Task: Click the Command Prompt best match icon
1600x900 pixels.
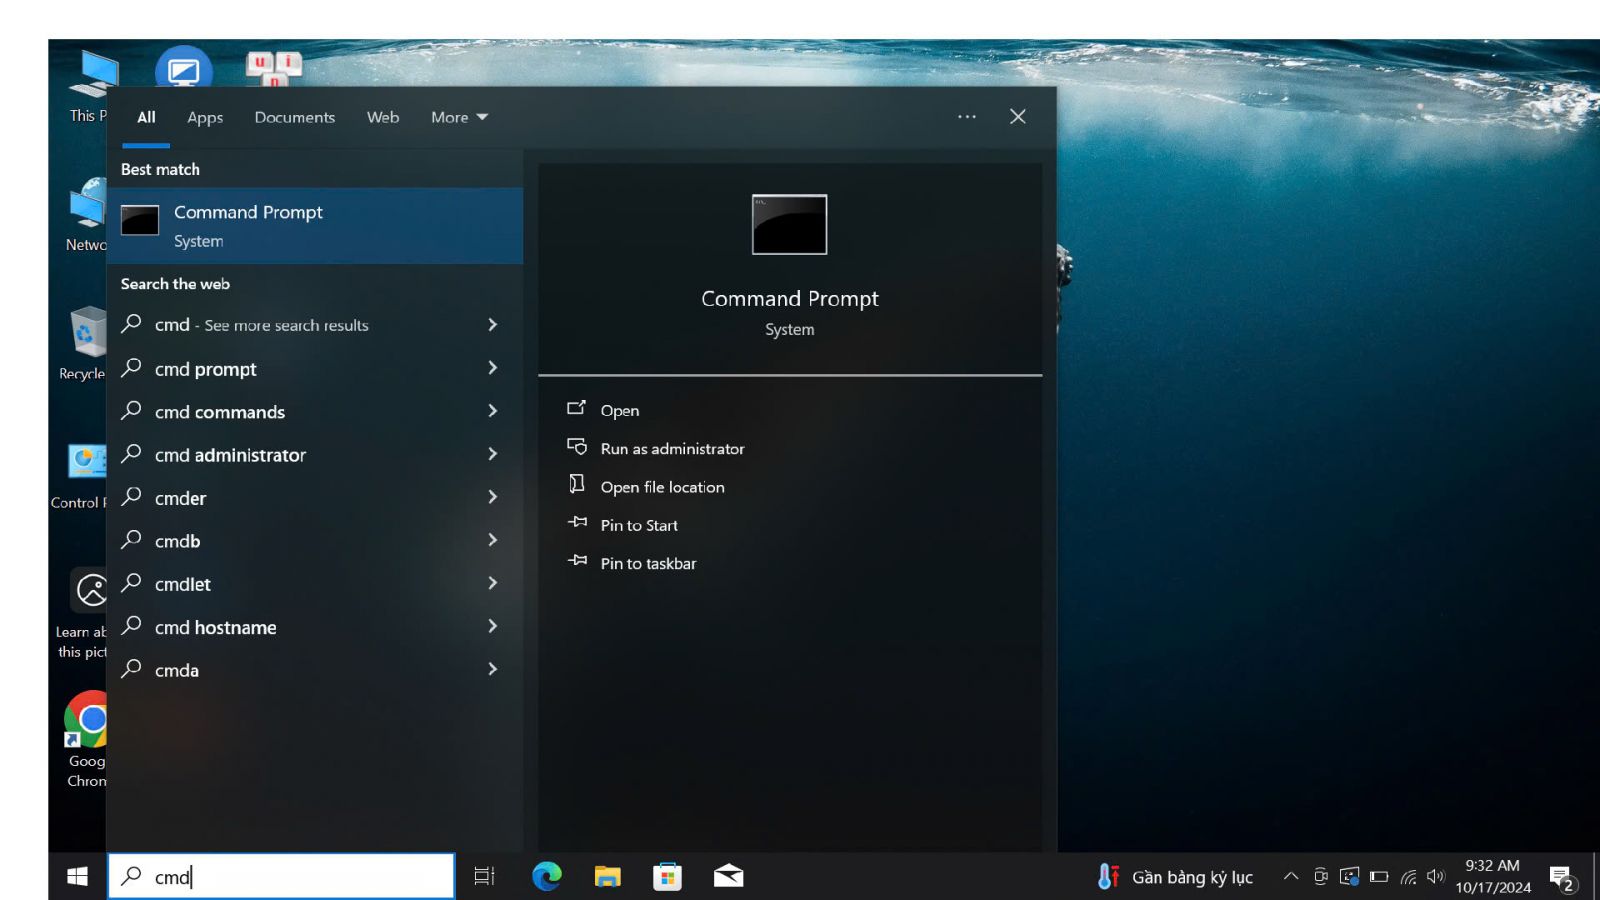Action: (140, 220)
